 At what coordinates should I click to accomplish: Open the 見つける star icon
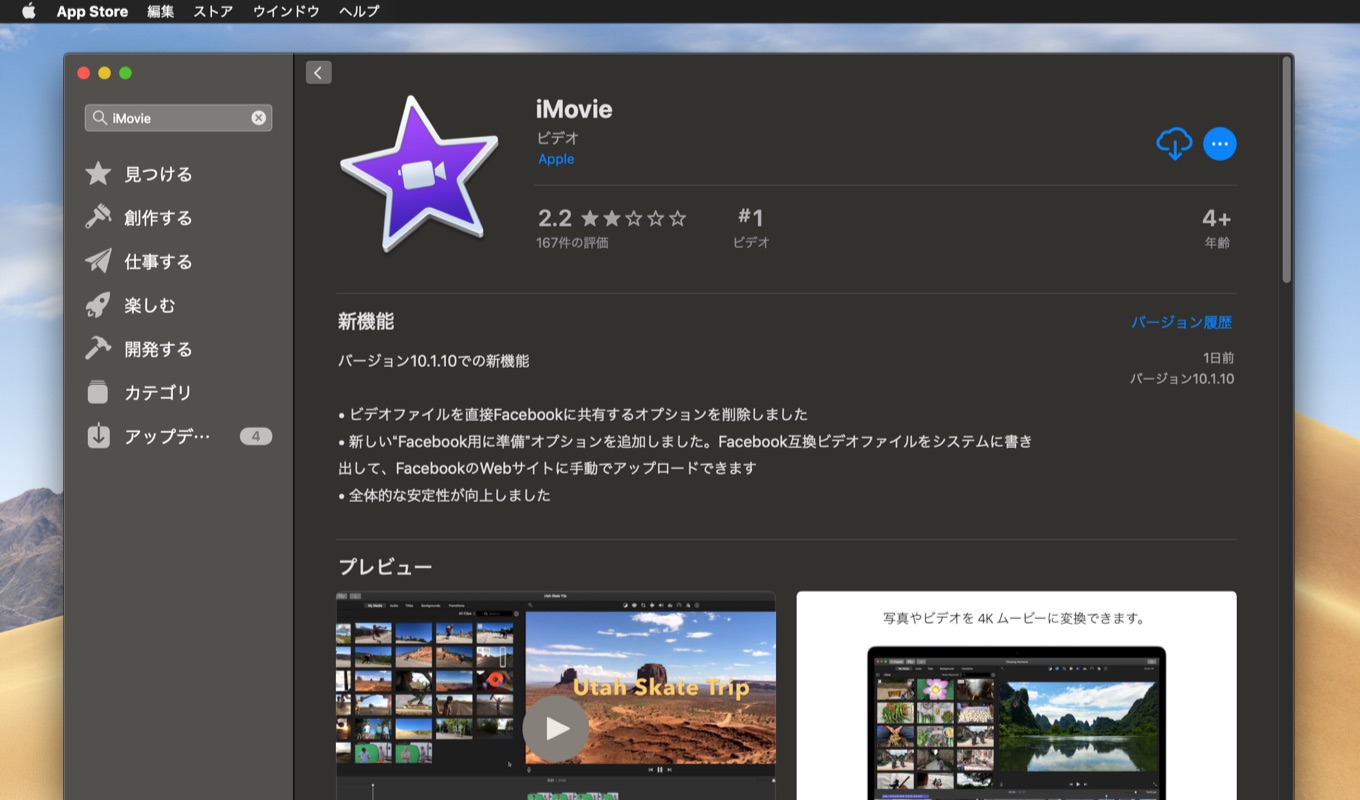click(98, 174)
